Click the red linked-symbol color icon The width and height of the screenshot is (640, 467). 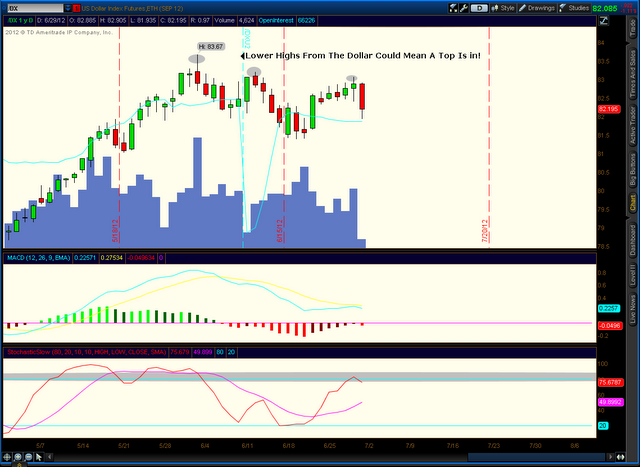point(76,8)
